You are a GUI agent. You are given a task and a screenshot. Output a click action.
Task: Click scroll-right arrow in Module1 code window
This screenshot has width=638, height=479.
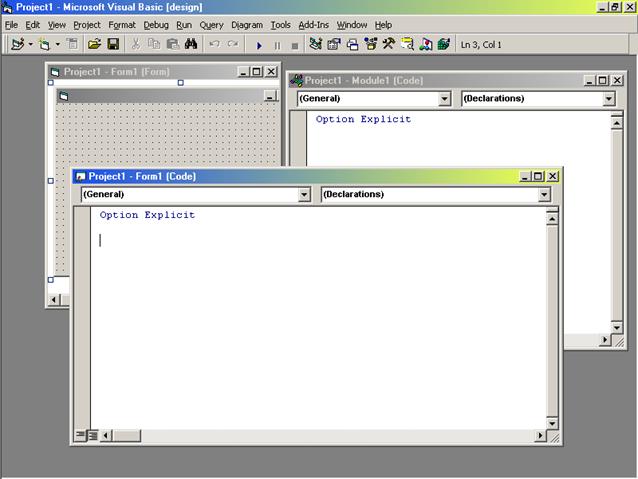pos(605,339)
